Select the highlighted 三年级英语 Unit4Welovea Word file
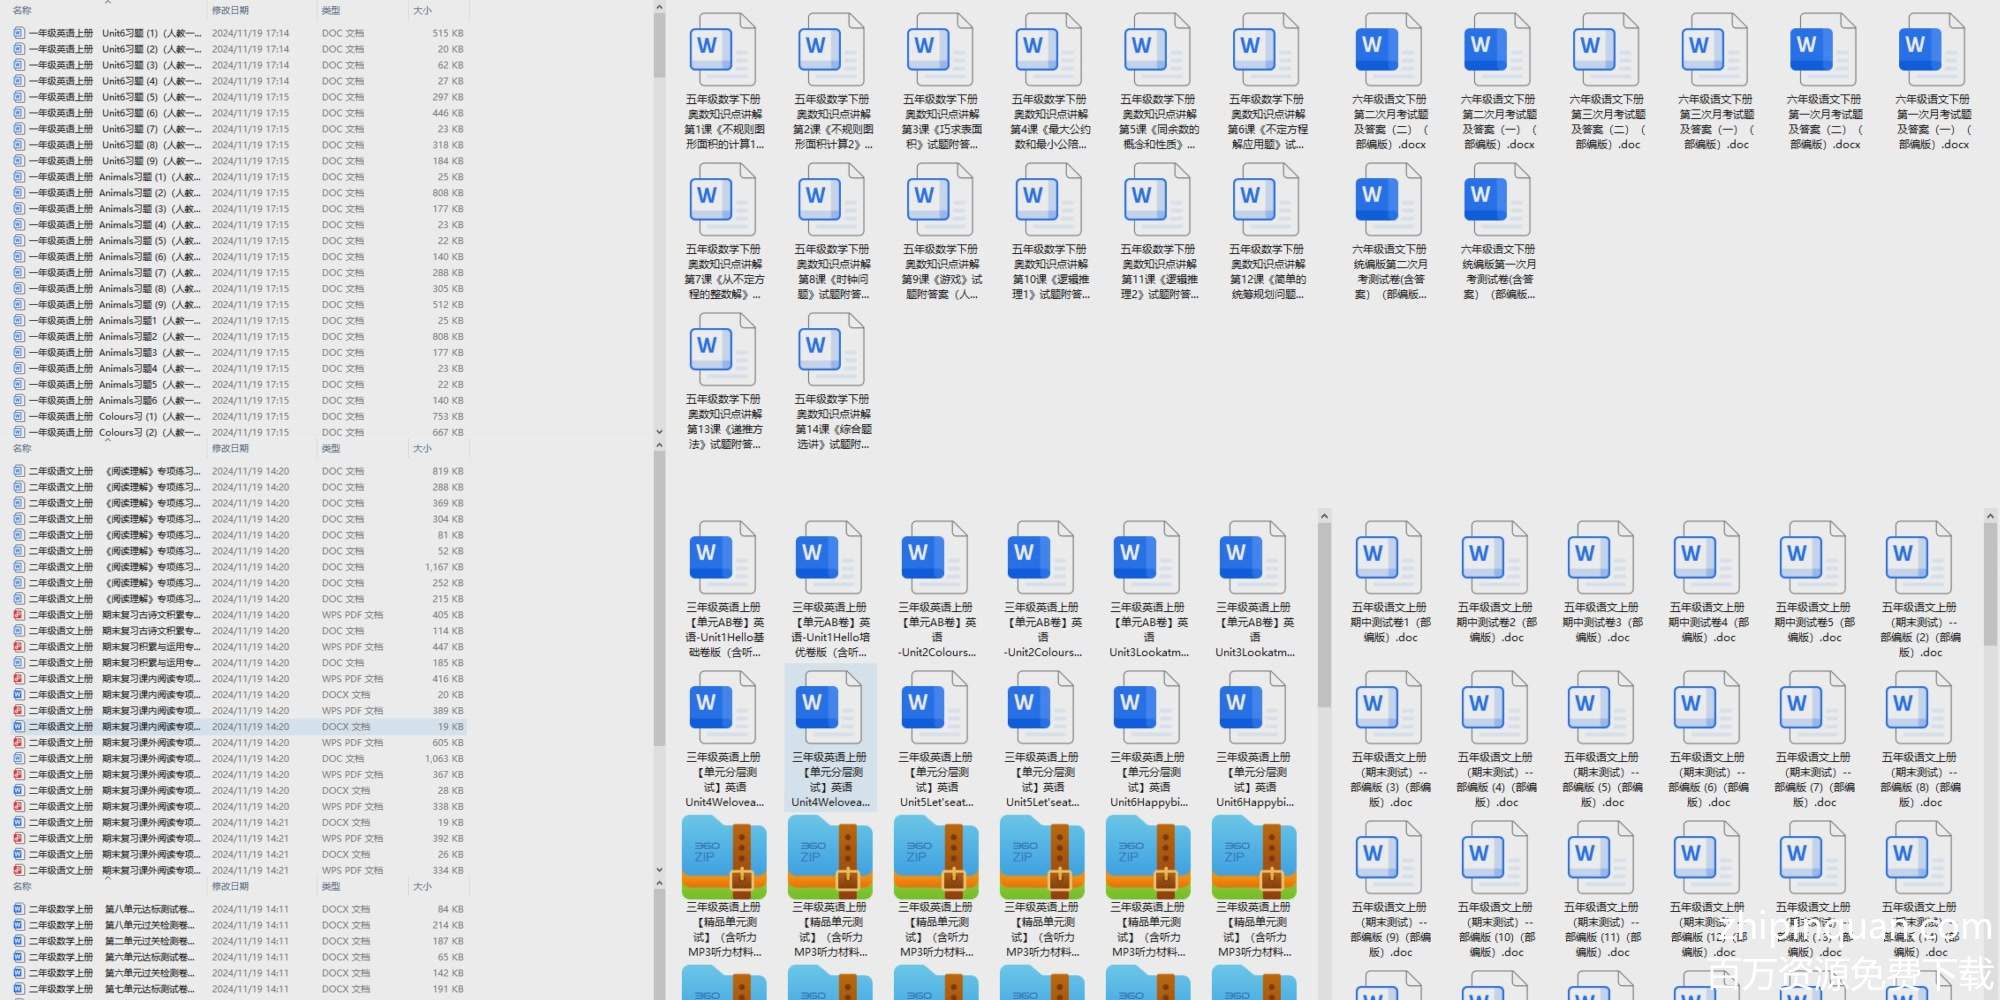Viewport: 2000px width, 1000px height. pyautogui.click(x=830, y=710)
